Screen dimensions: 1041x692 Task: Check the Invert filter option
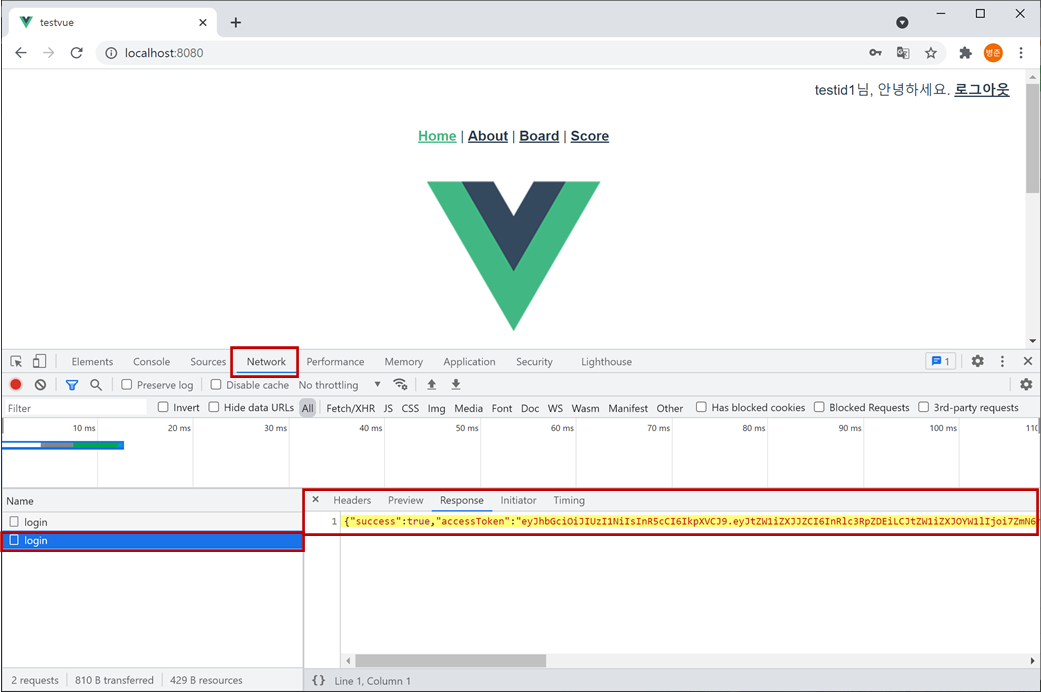point(163,407)
